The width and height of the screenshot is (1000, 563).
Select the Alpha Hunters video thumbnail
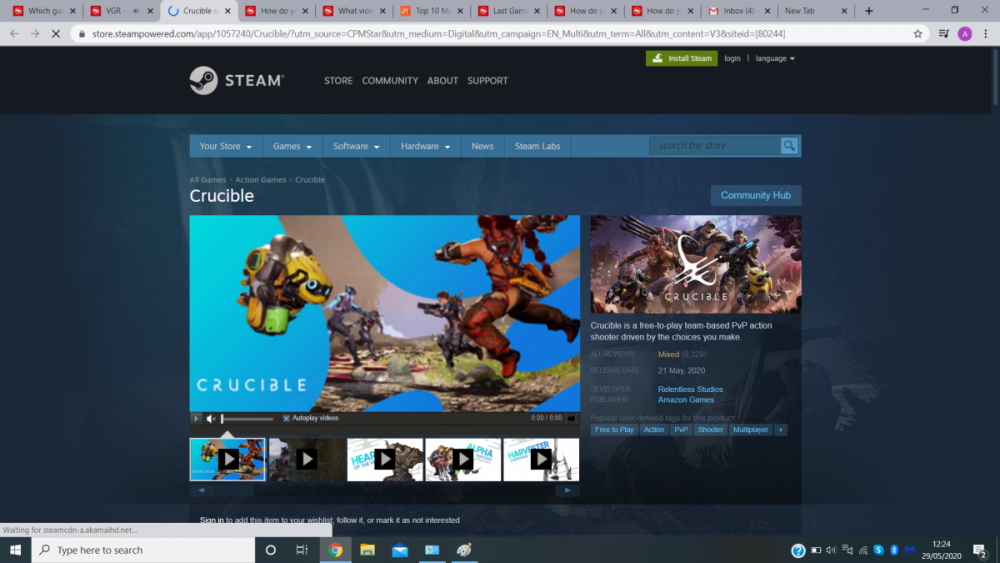(x=463, y=459)
